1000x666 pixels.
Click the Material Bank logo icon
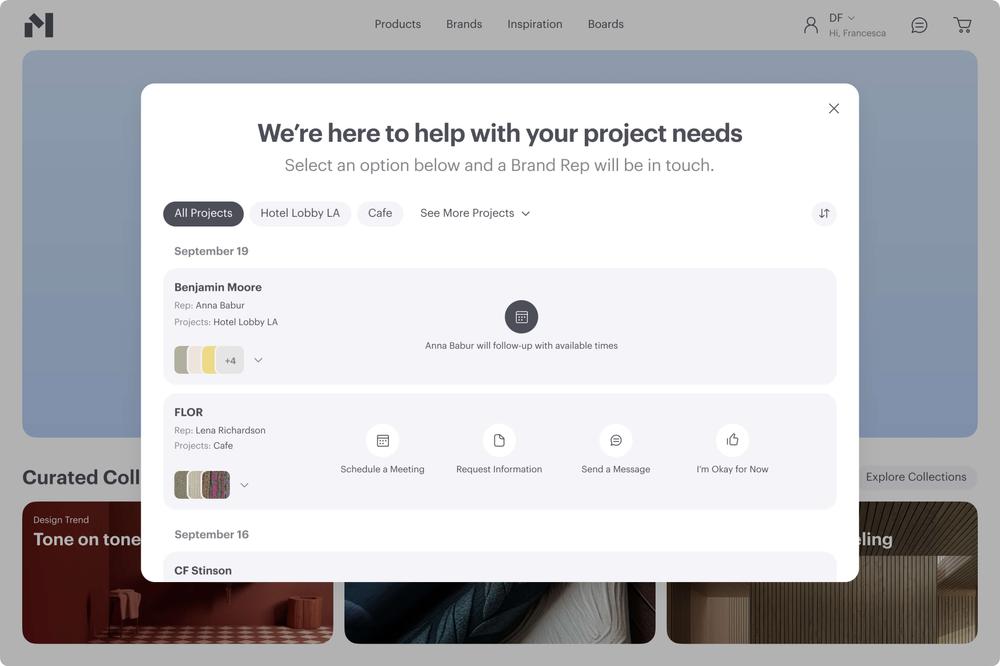click(x=39, y=25)
